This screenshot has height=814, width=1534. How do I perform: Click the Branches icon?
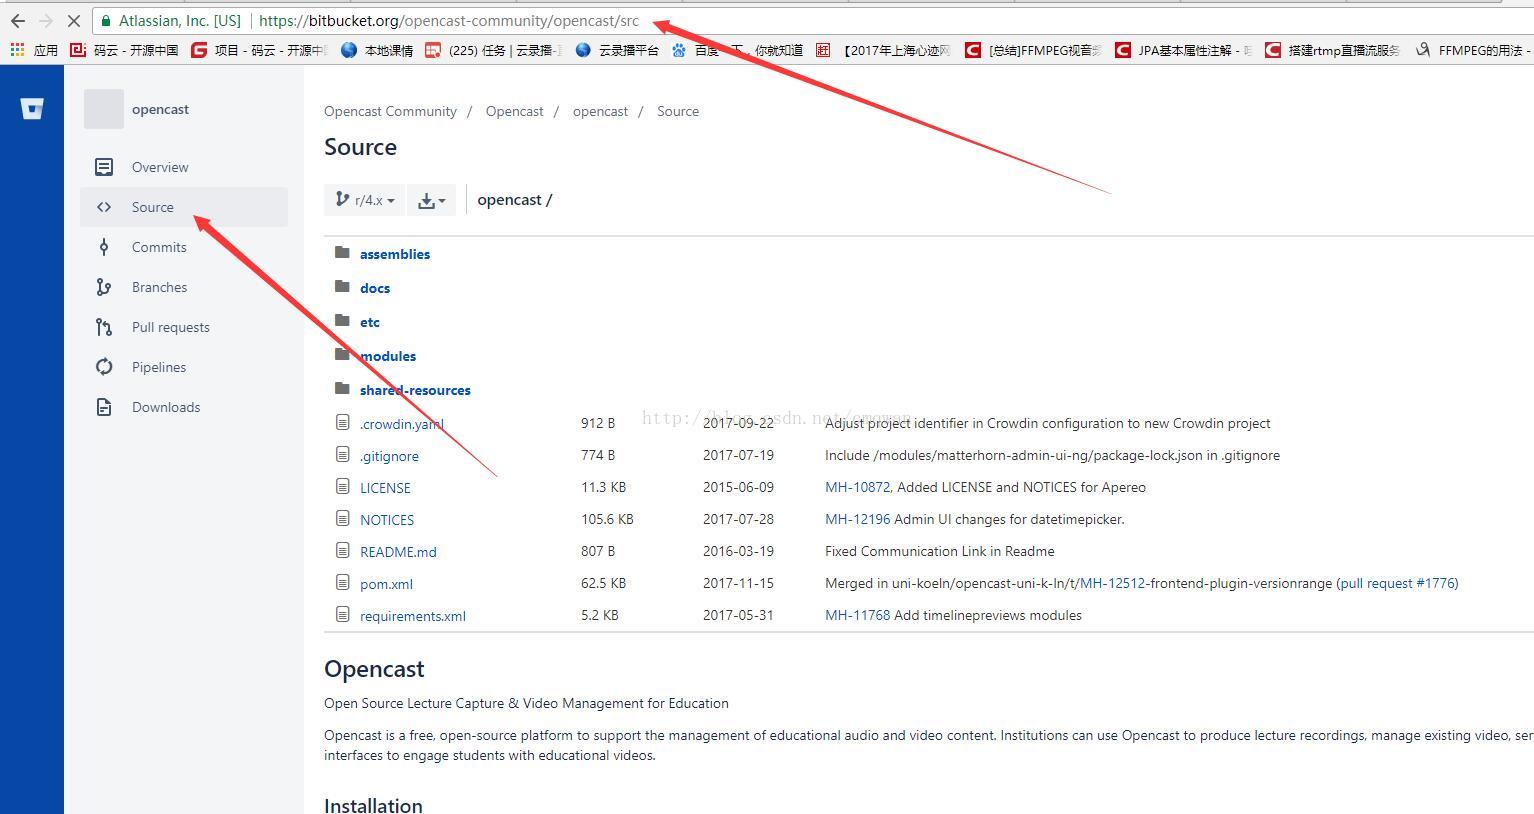point(104,287)
